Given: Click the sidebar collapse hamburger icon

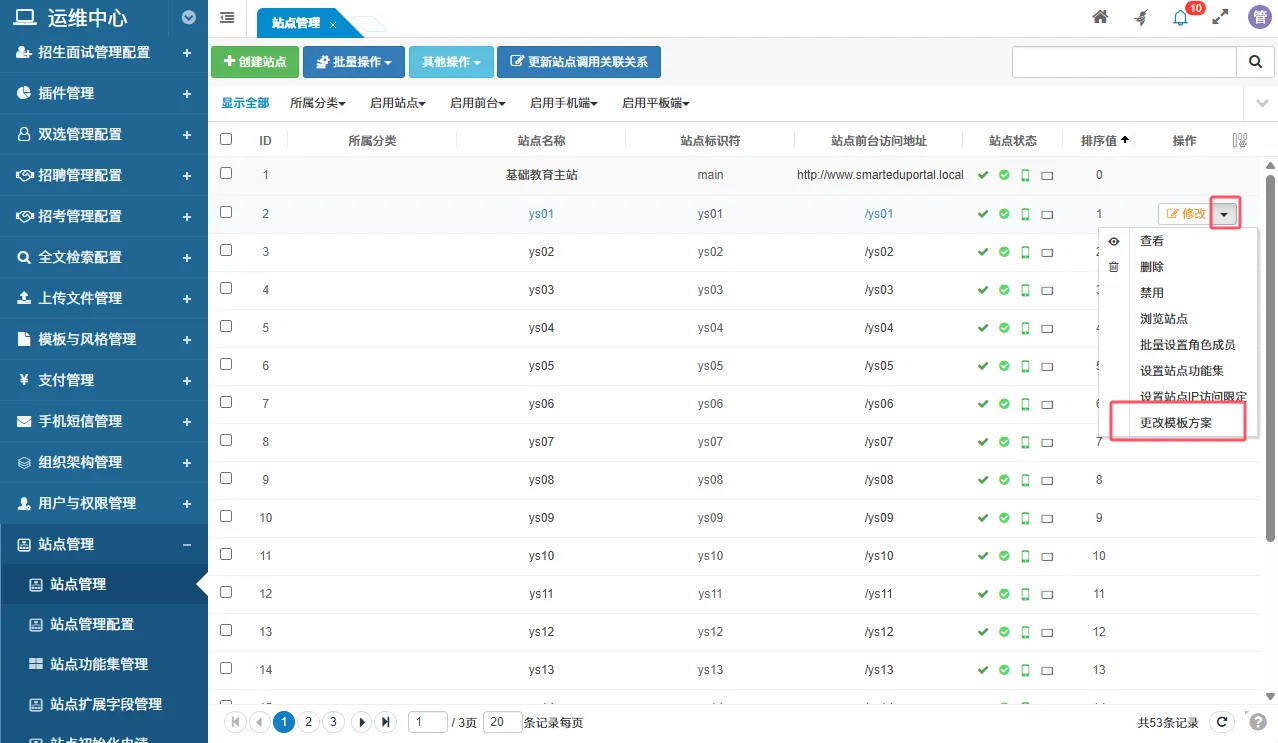Looking at the screenshot, I should point(226,17).
